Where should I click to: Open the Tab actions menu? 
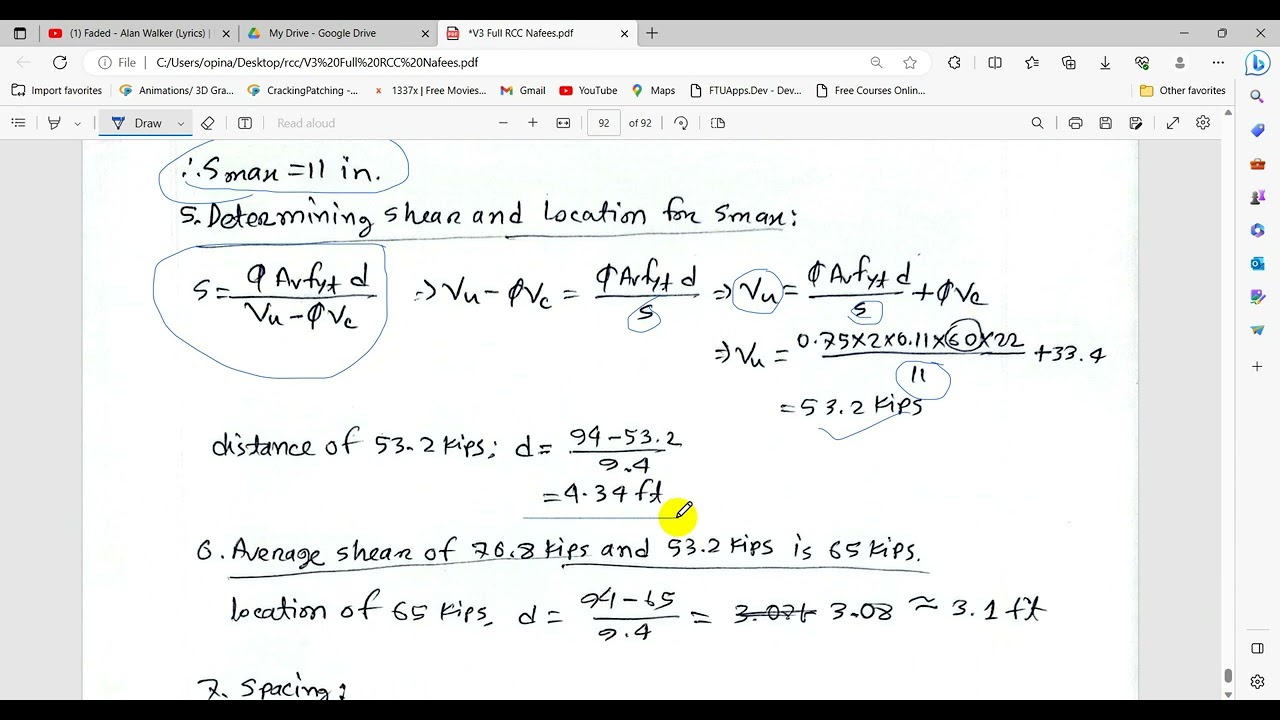(19, 33)
